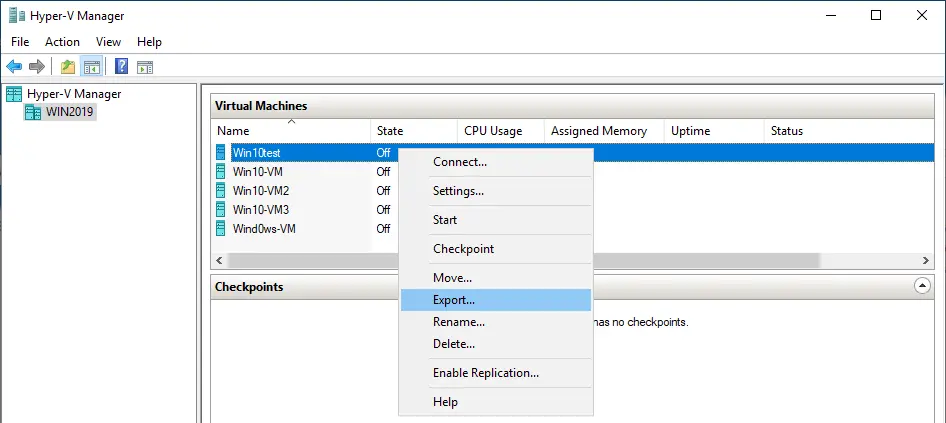Choose Rename... from the context menu
Image resolution: width=946 pixels, height=423 pixels.
coord(496,322)
